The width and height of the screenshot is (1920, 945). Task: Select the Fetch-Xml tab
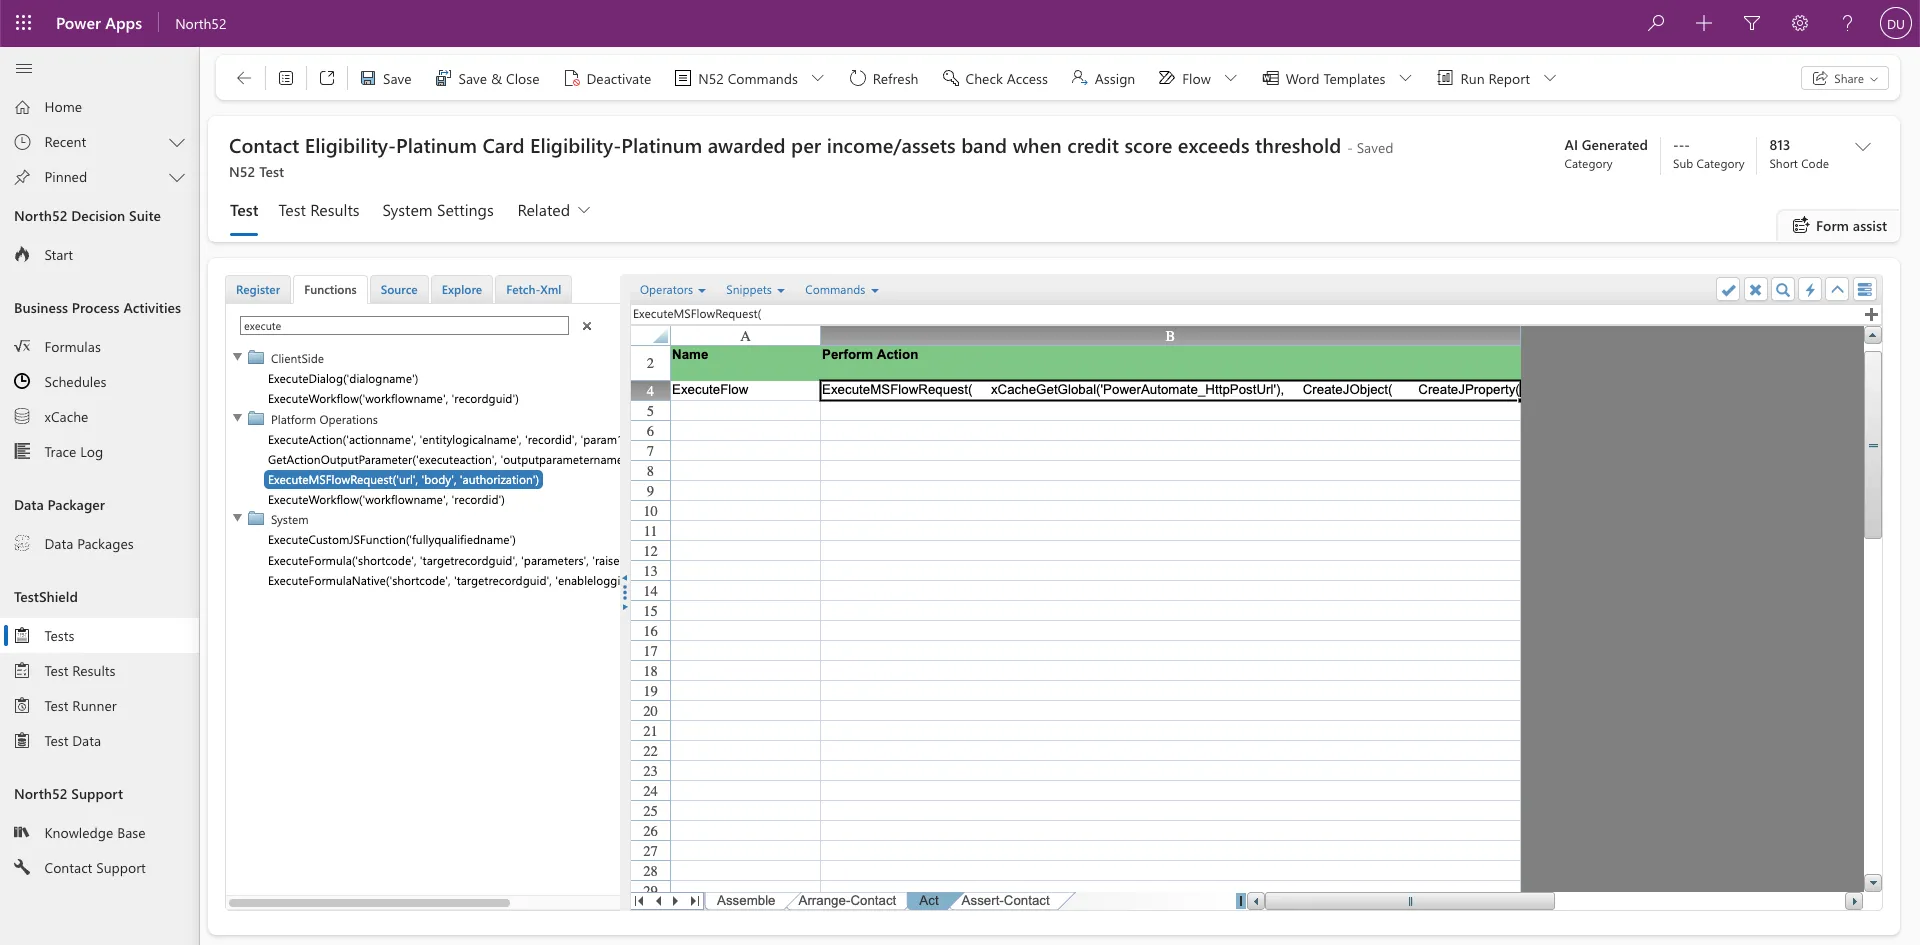point(533,290)
